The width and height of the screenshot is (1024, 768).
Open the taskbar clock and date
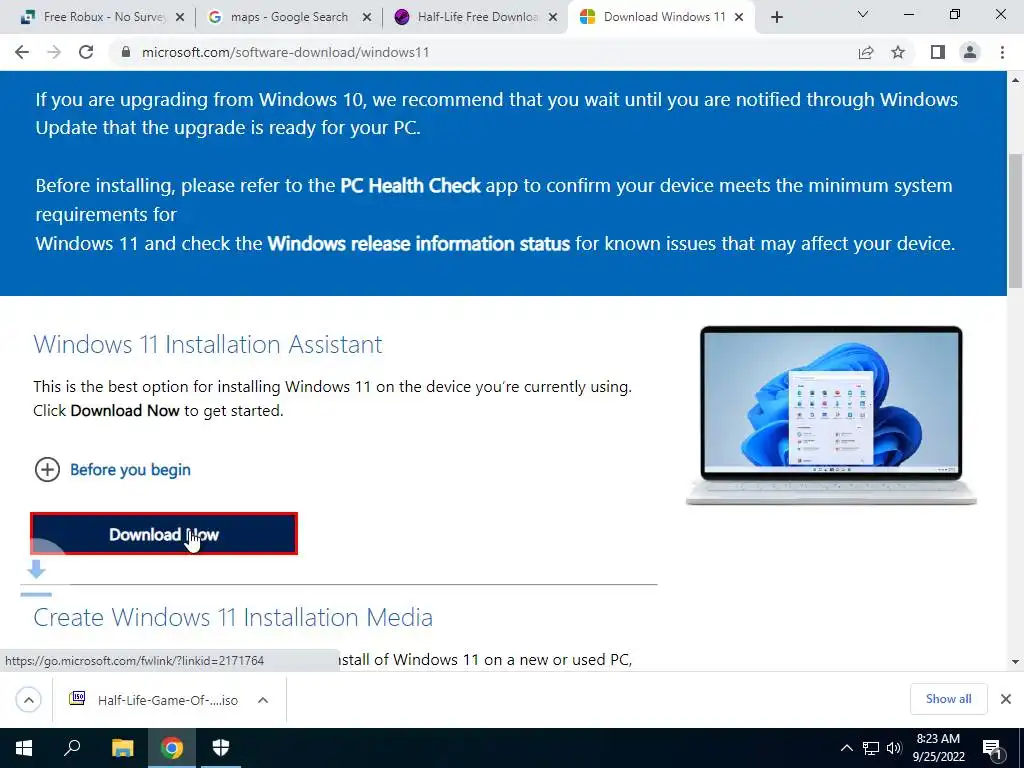pyautogui.click(x=938, y=748)
